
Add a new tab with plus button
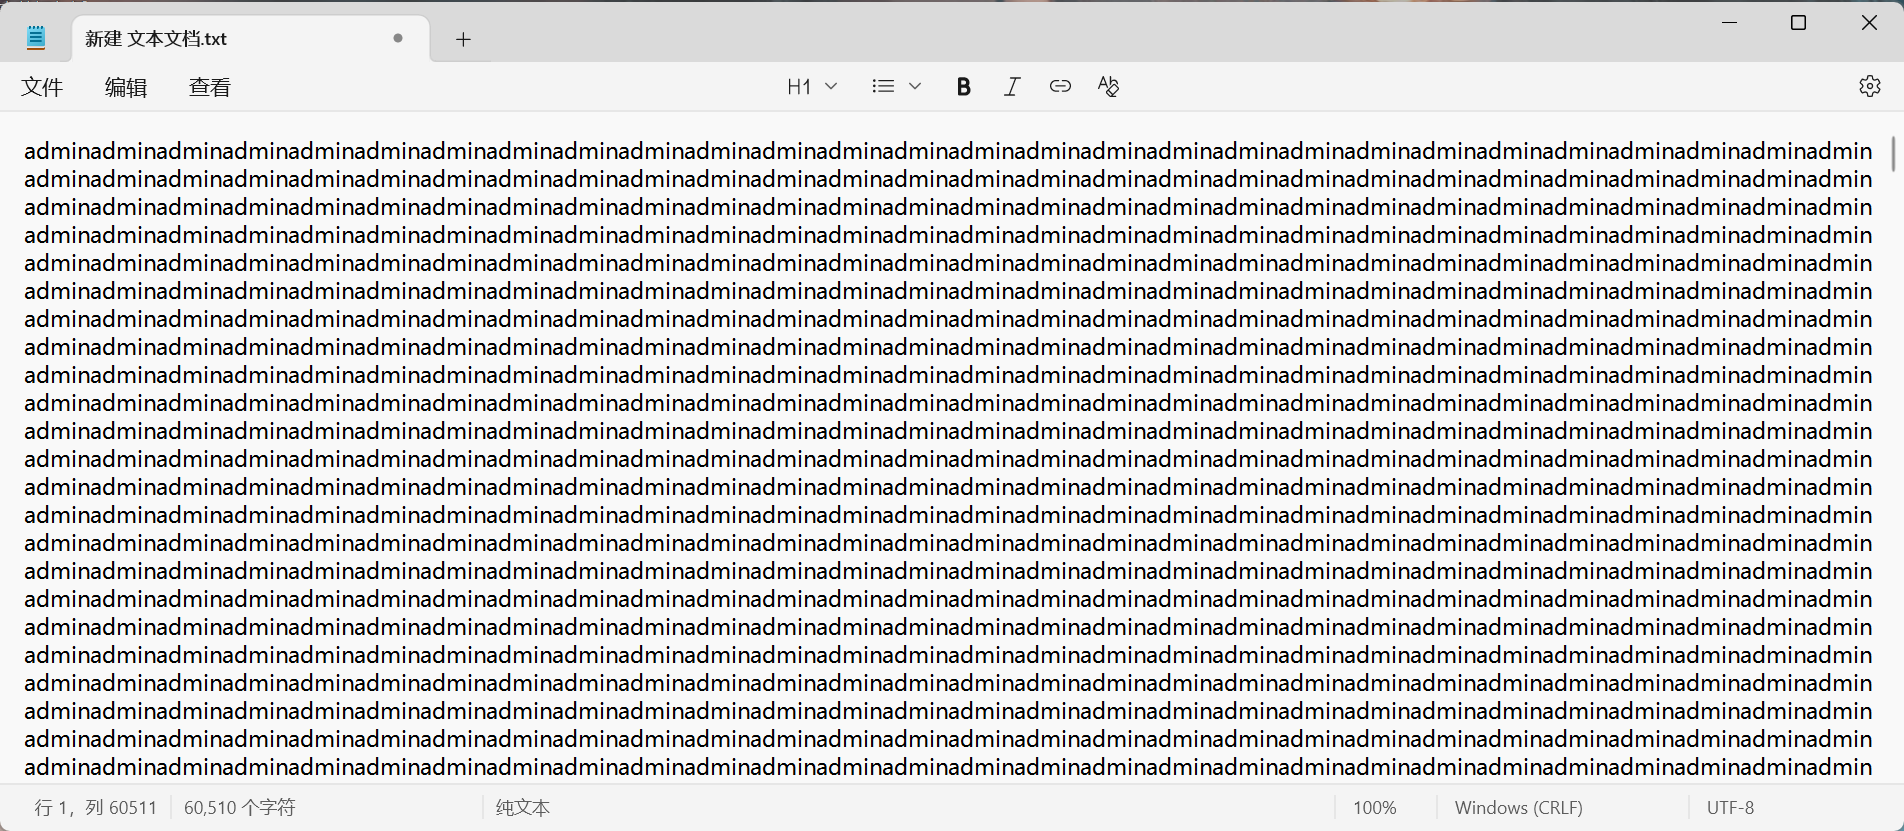pos(463,39)
